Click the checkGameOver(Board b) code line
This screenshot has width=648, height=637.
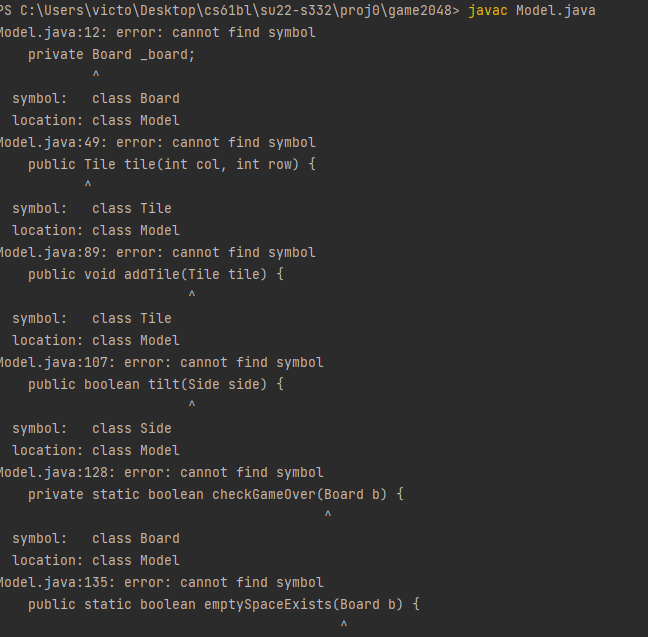215,494
